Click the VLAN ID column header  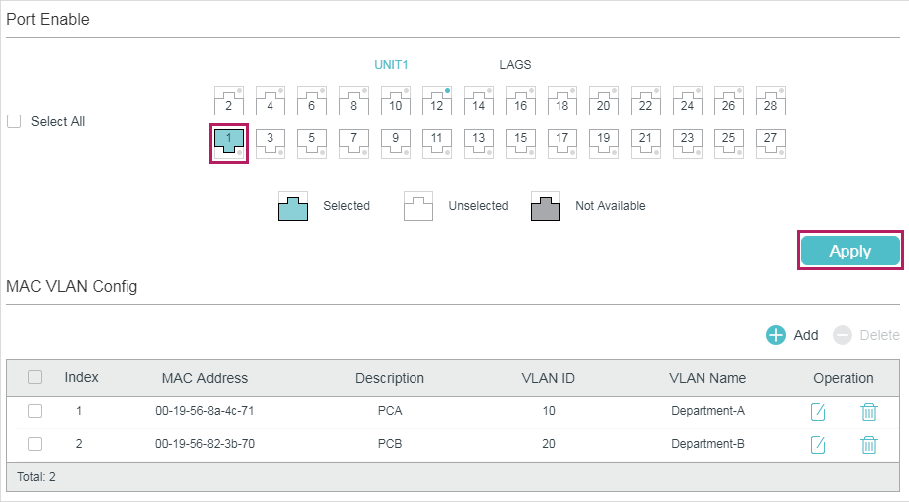(548, 378)
